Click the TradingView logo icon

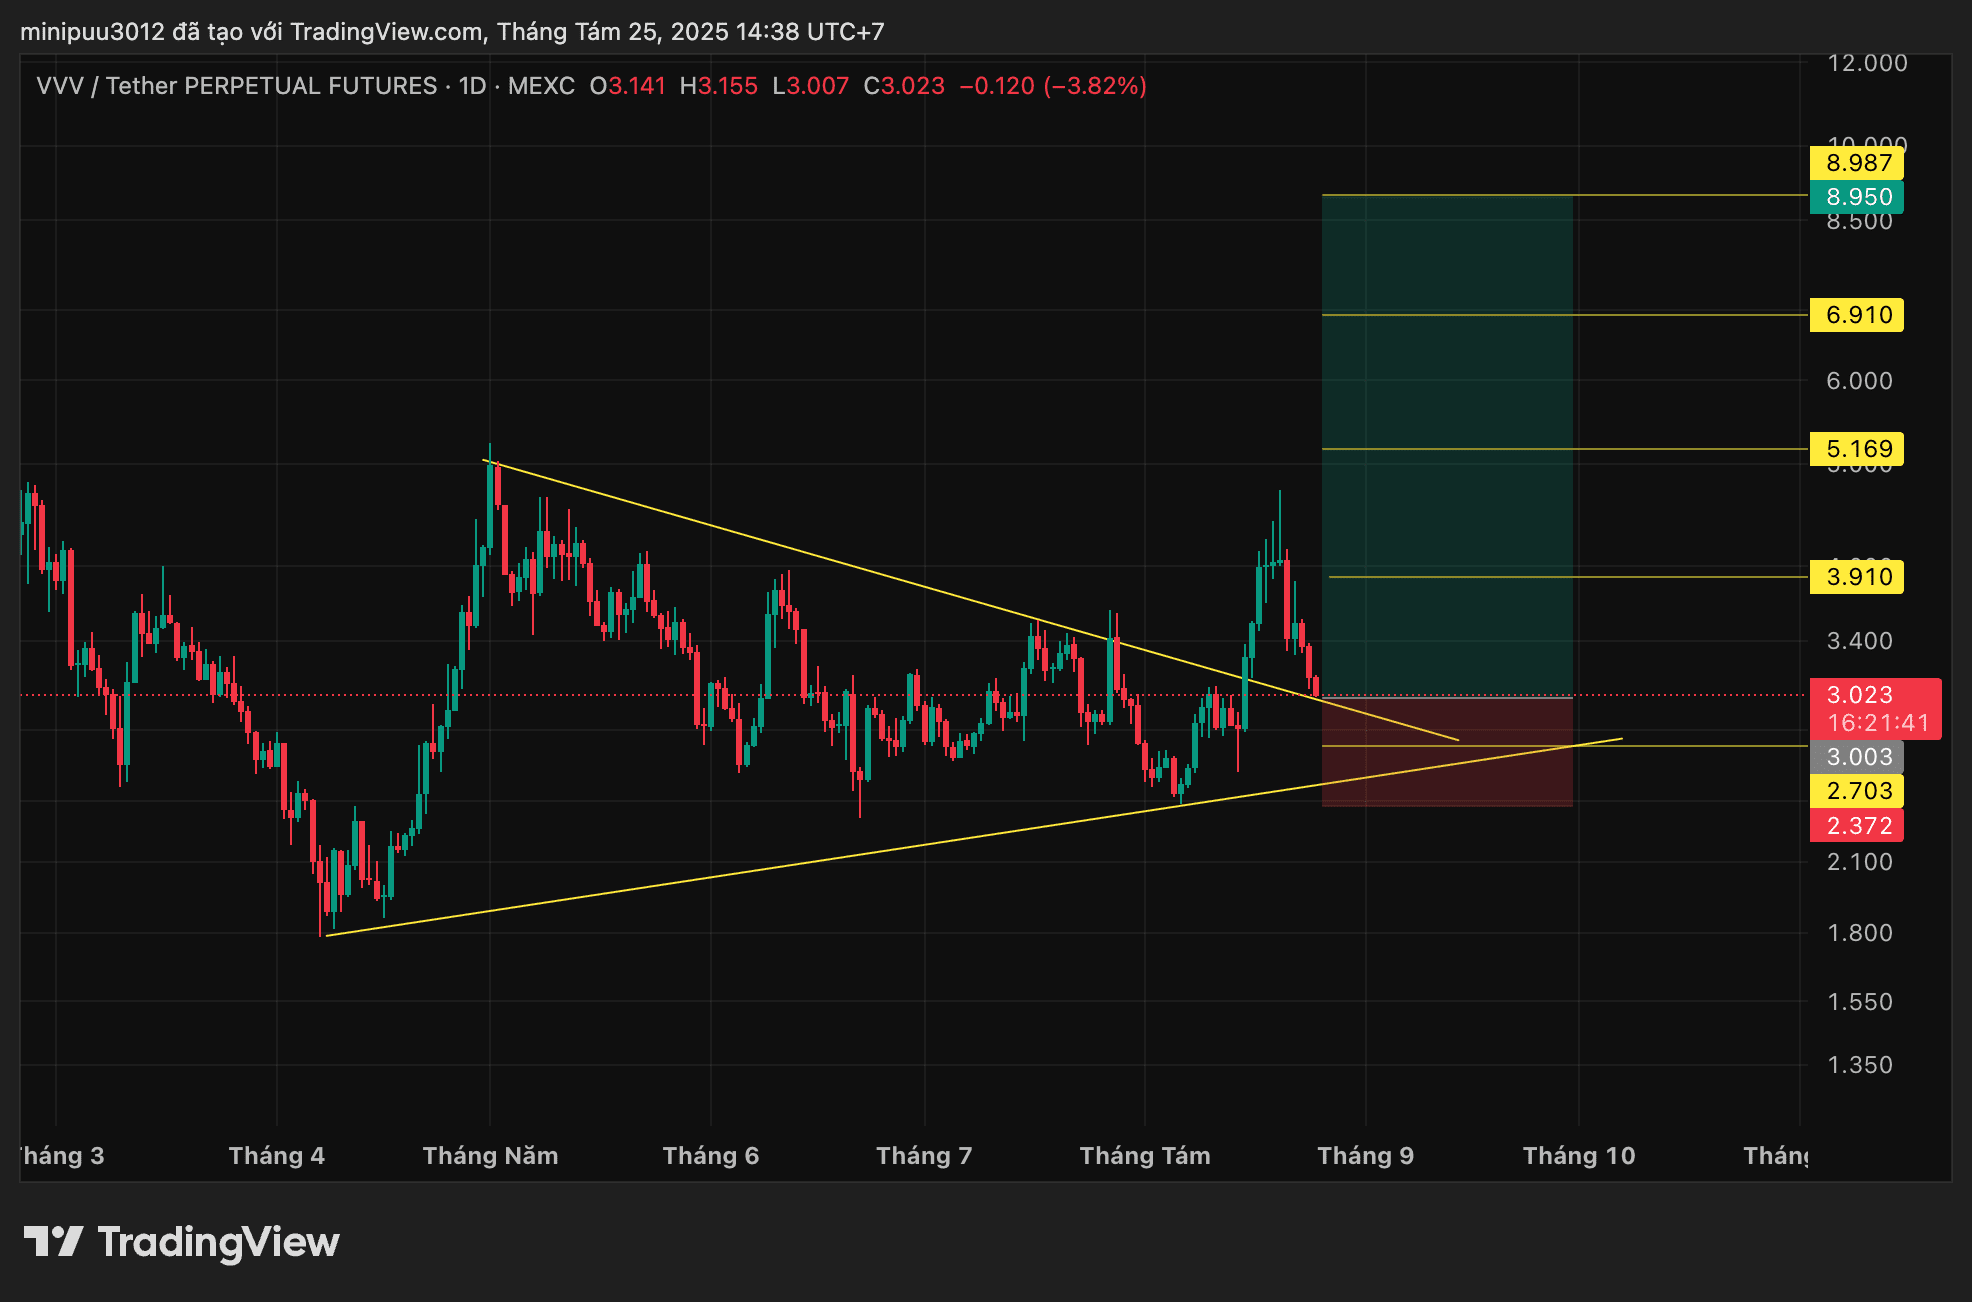pos(53,1241)
